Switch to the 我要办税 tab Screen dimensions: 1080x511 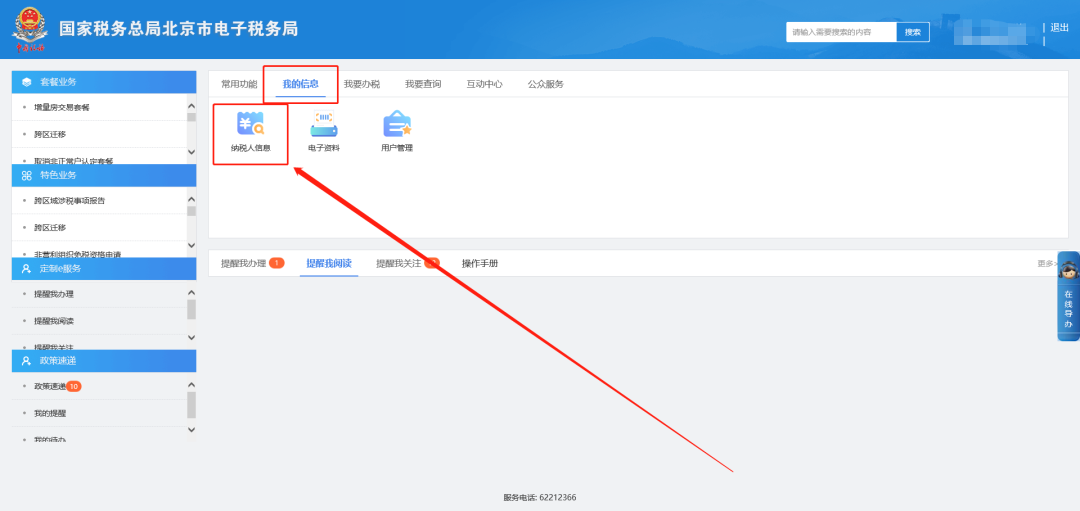click(x=362, y=84)
